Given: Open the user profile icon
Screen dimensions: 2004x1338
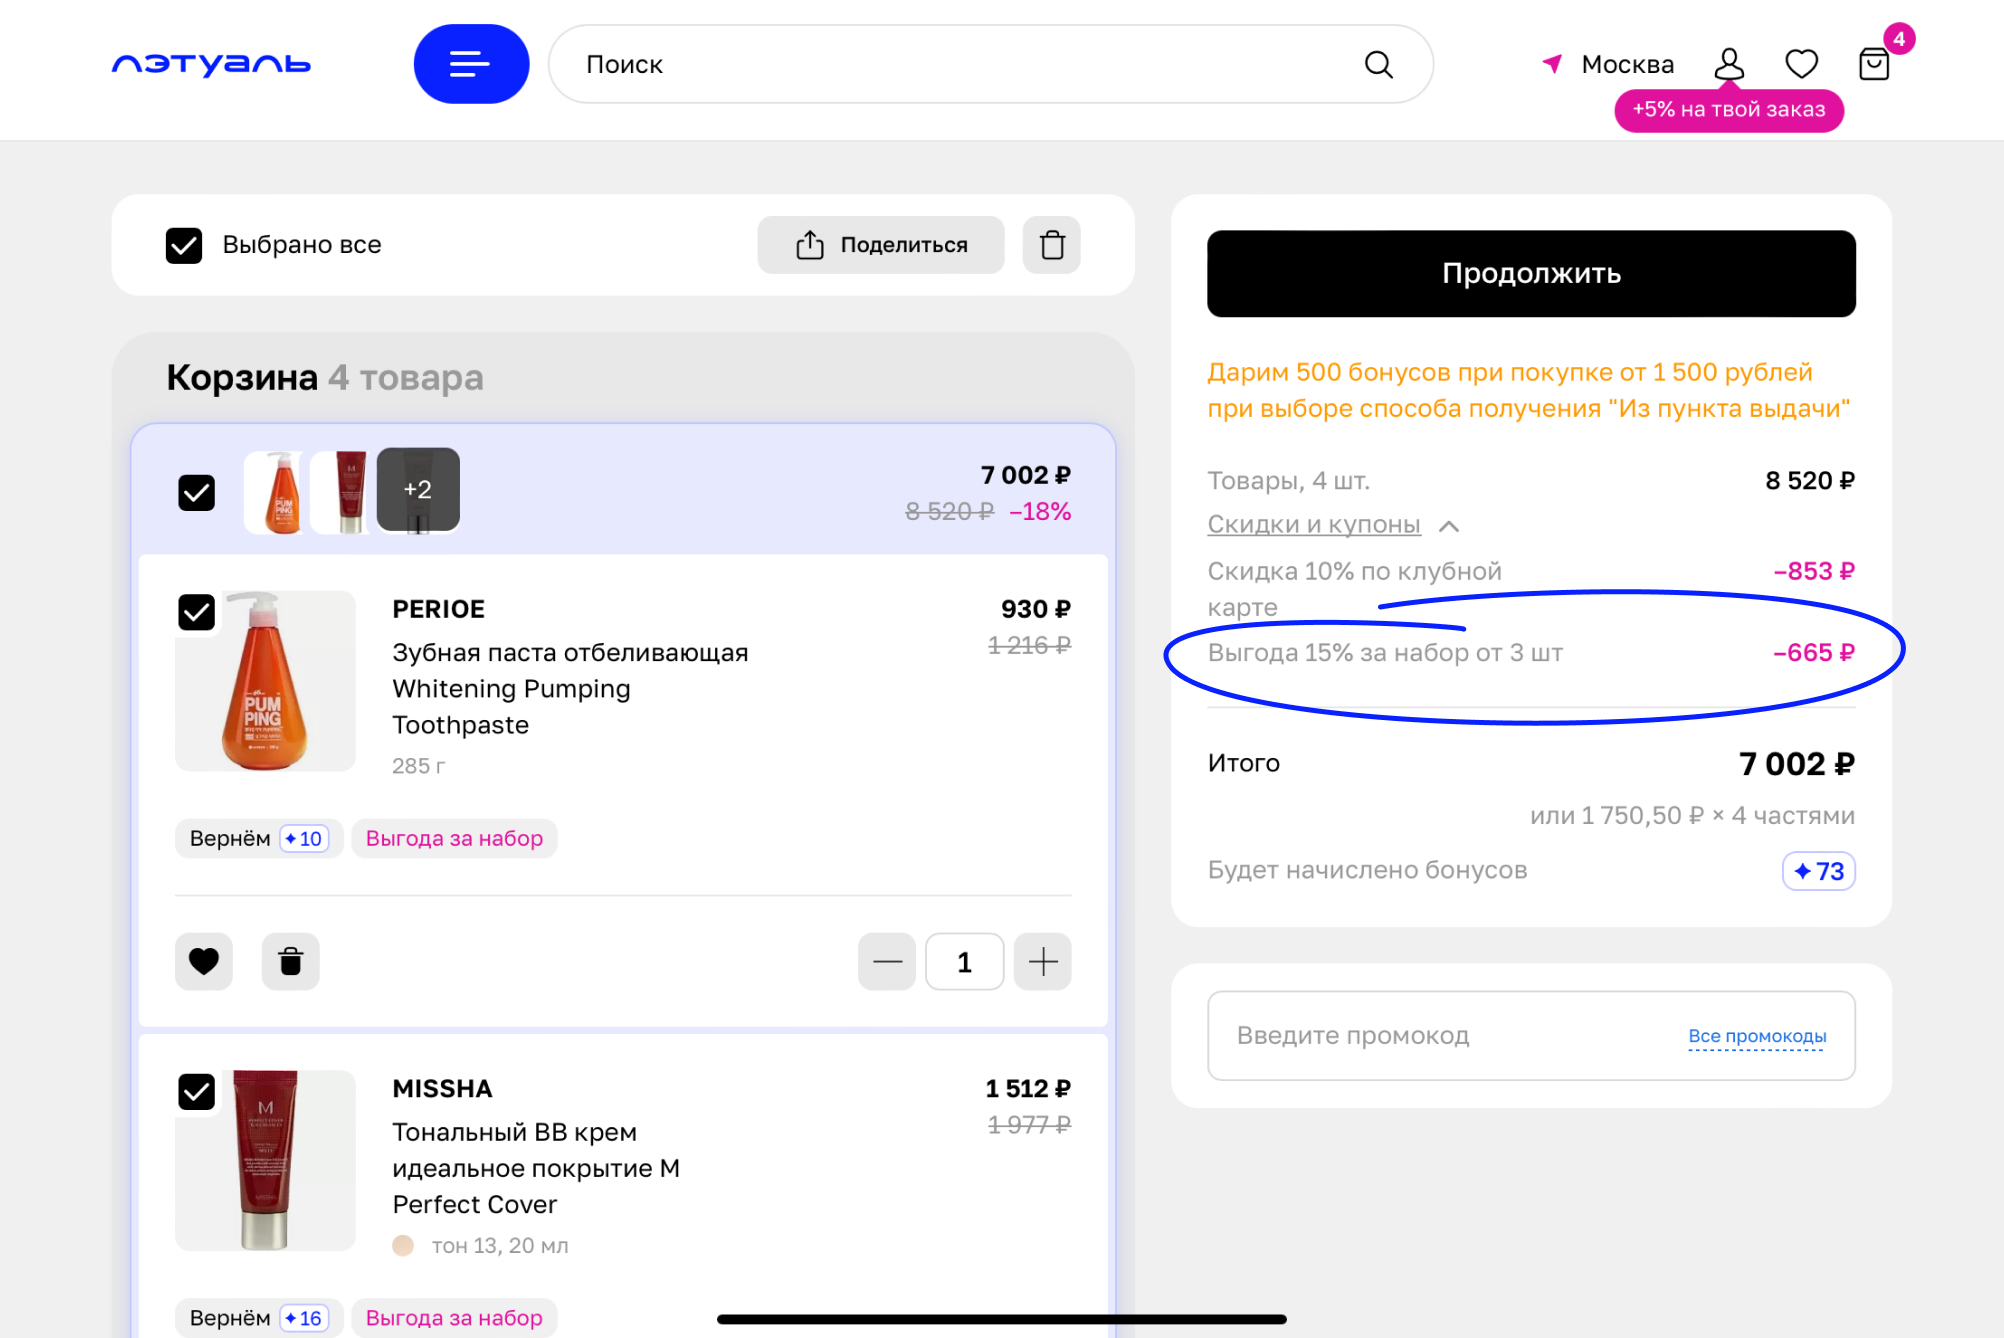Looking at the screenshot, I should tap(1728, 64).
